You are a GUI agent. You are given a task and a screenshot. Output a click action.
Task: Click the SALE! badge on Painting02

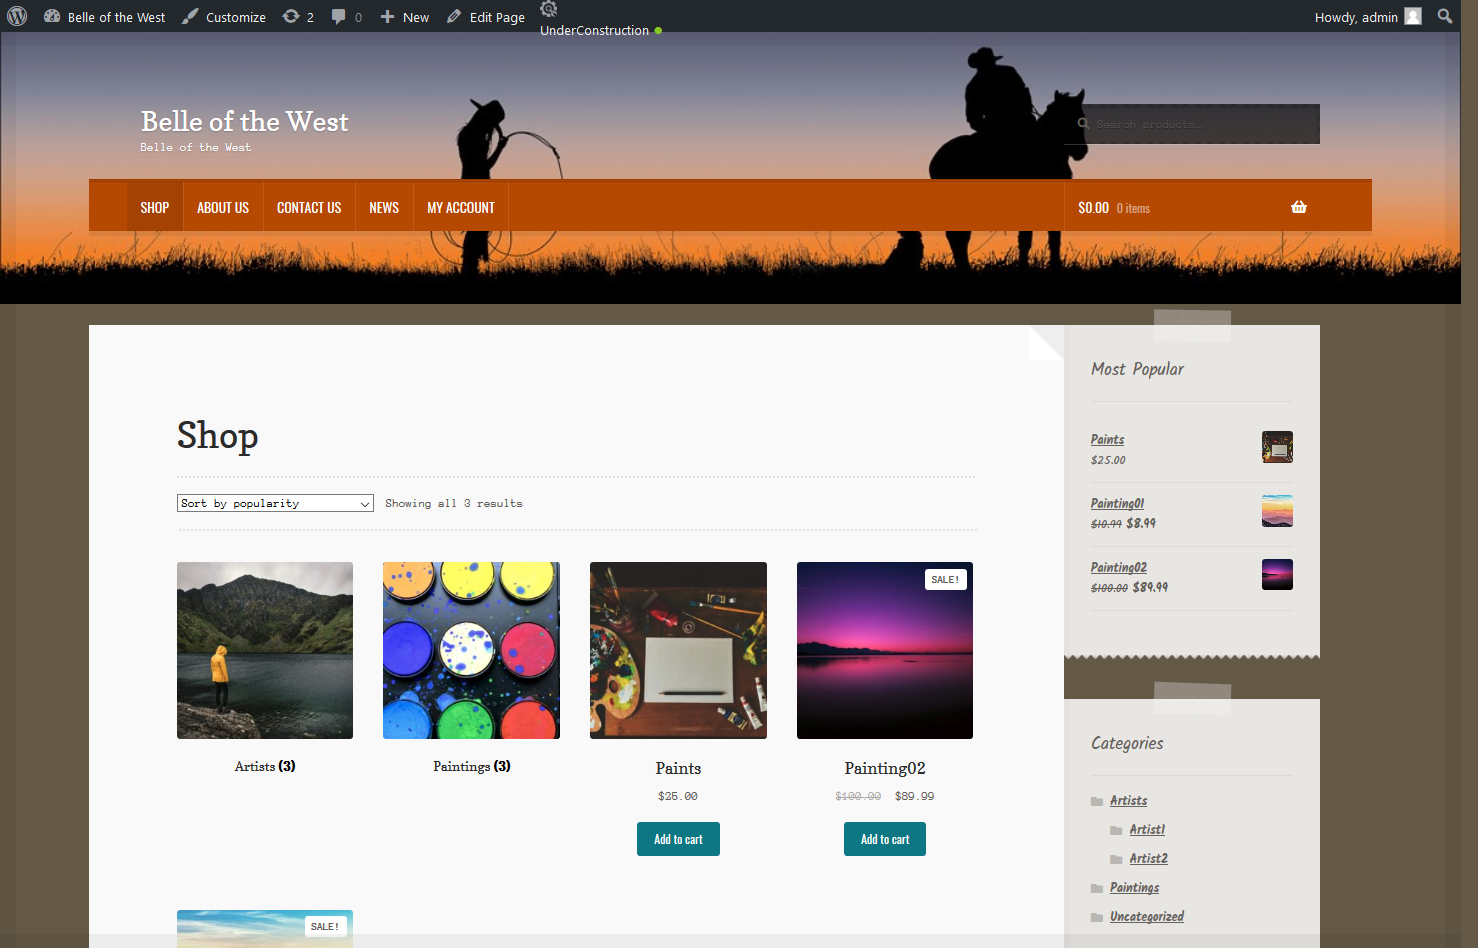coord(945,579)
